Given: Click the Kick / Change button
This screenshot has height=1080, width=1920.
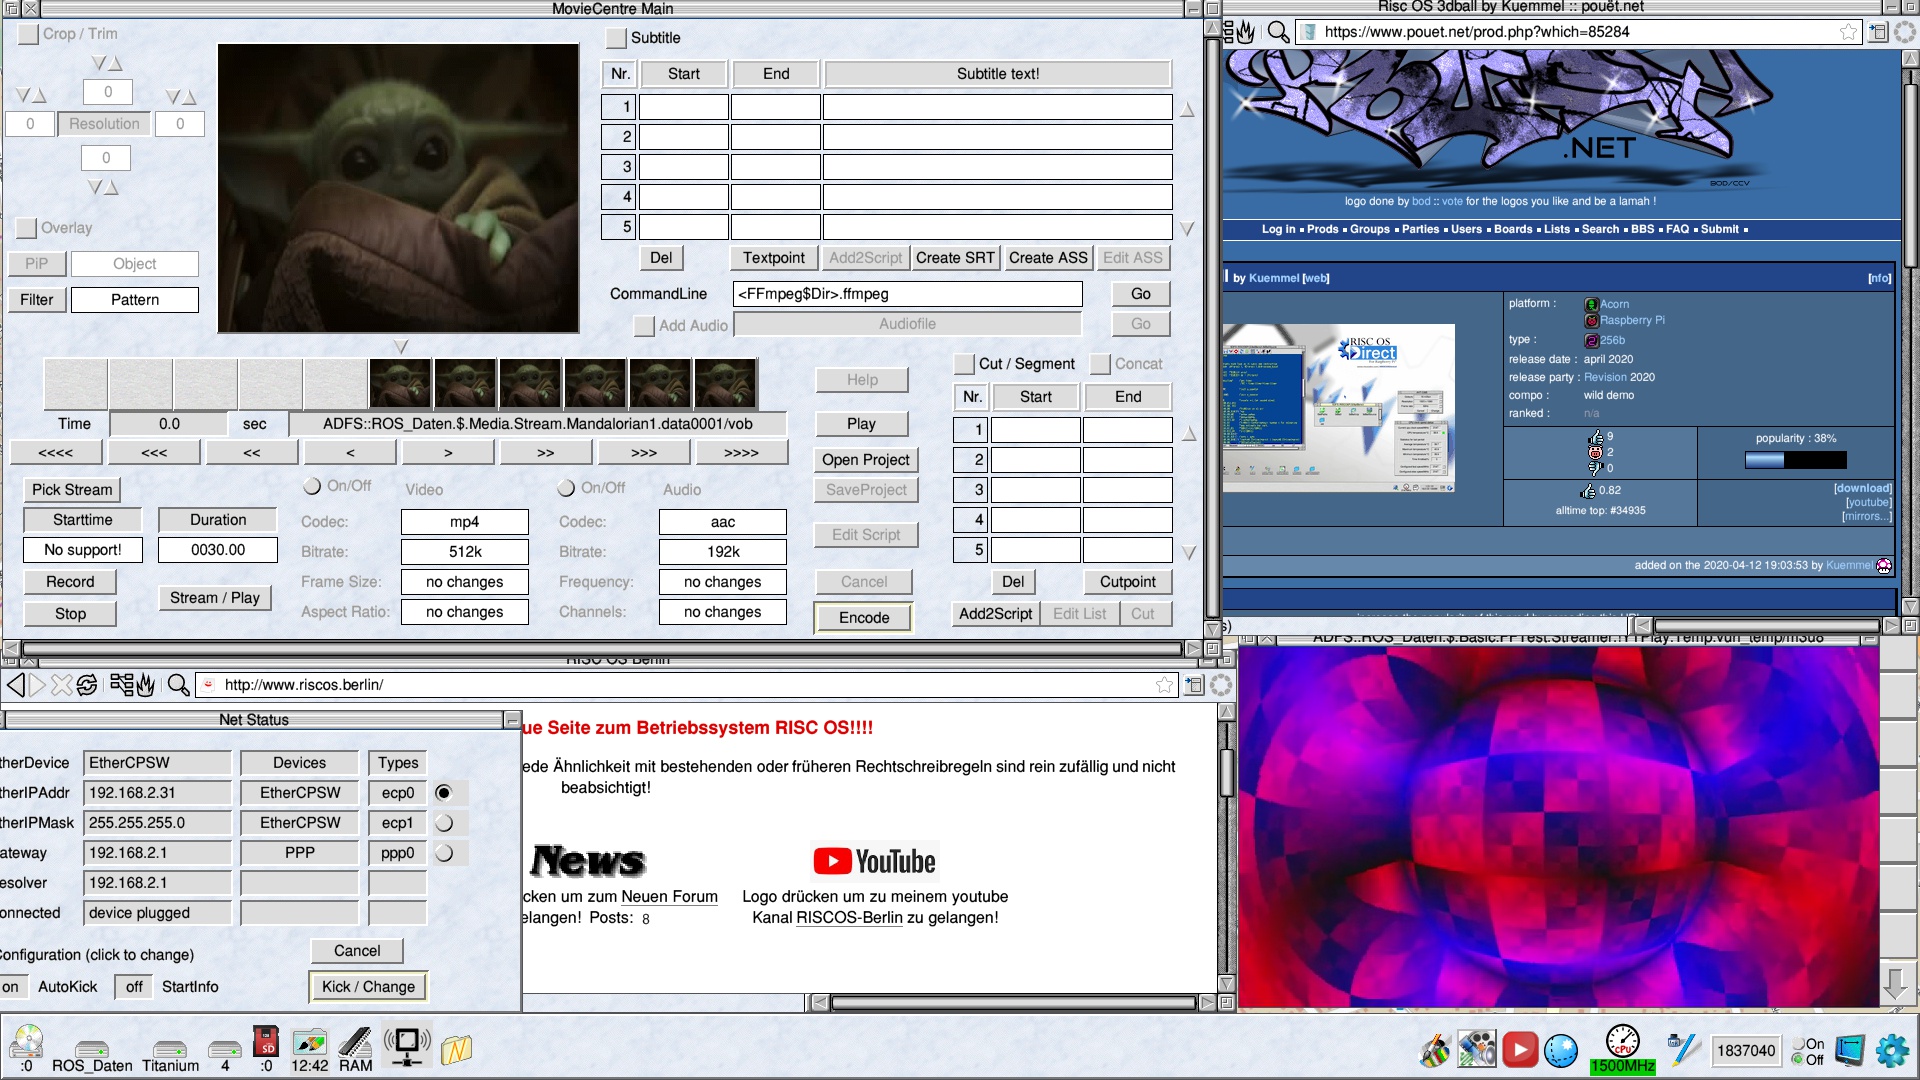Looking at the screenshot, I should (368, 987).
